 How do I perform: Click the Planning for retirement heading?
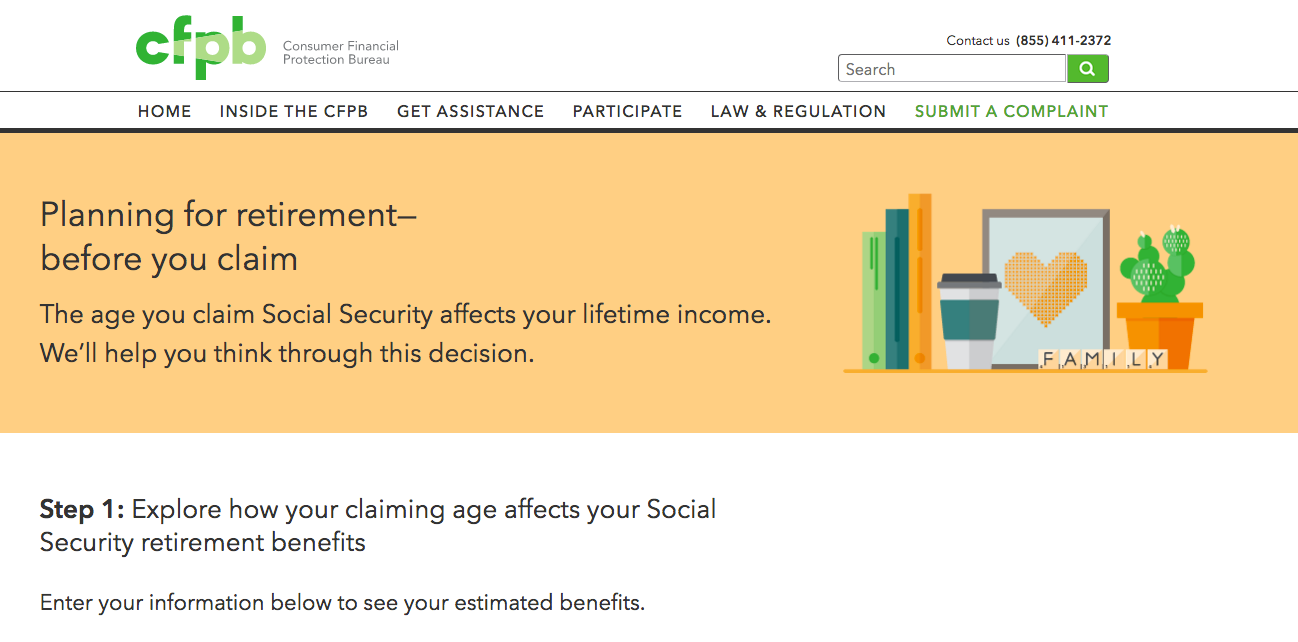click(x=228, y=236)
